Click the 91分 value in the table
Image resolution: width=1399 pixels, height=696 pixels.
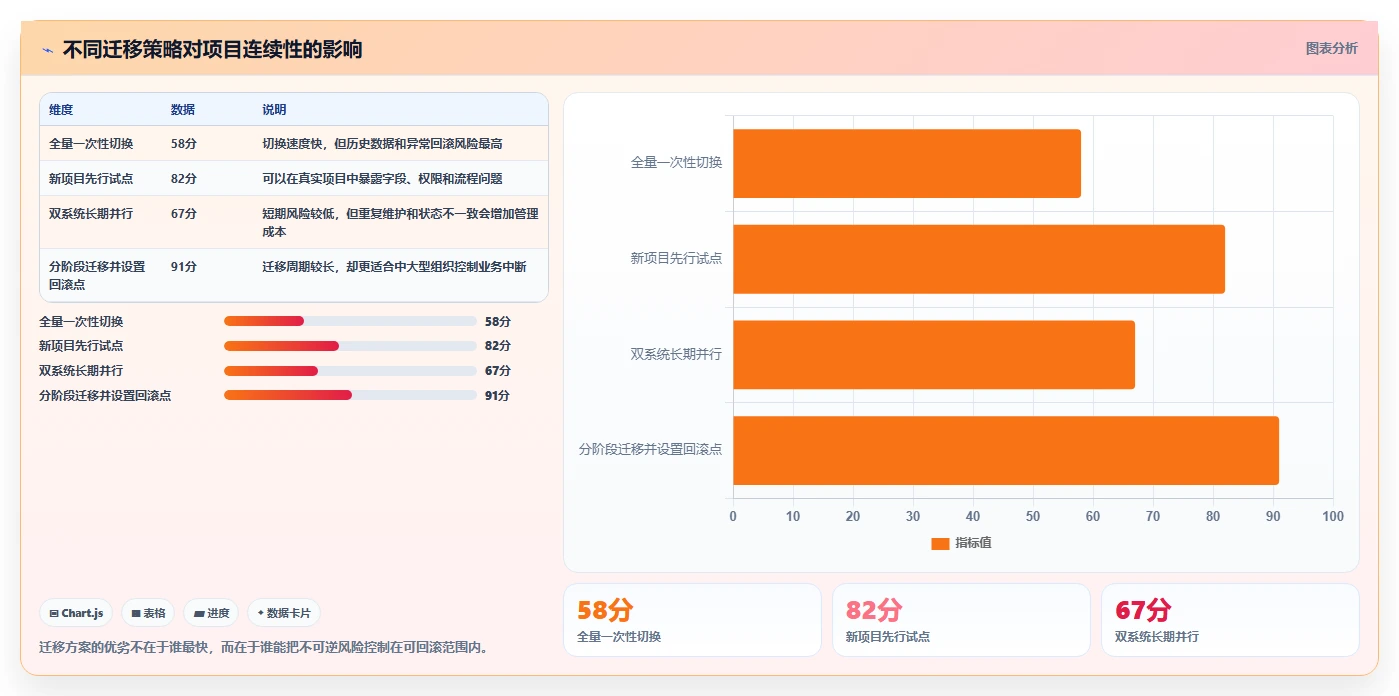(184, 267)
